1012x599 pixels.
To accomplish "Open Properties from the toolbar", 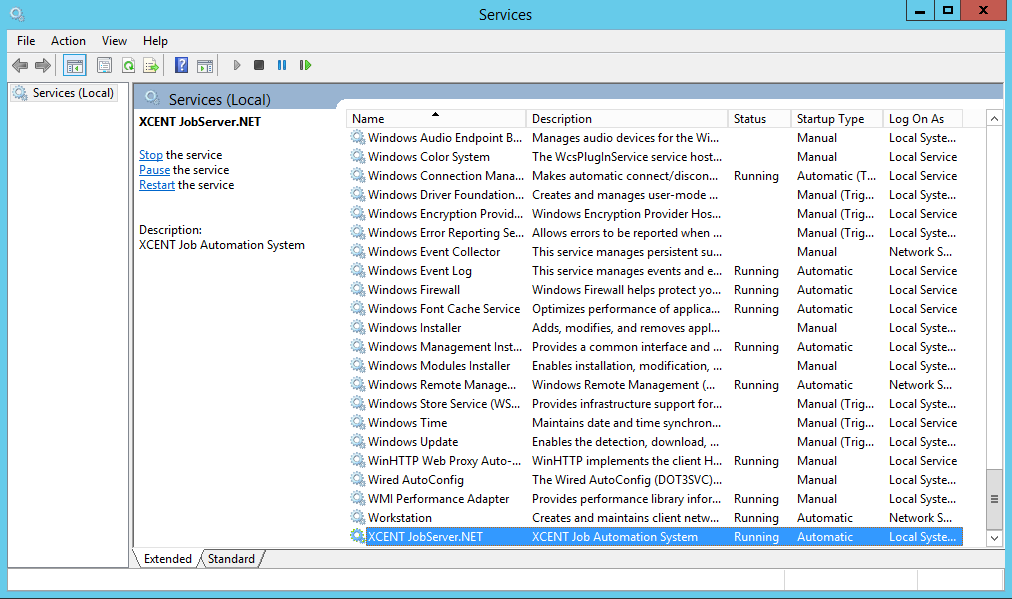I will coord(104,66).
